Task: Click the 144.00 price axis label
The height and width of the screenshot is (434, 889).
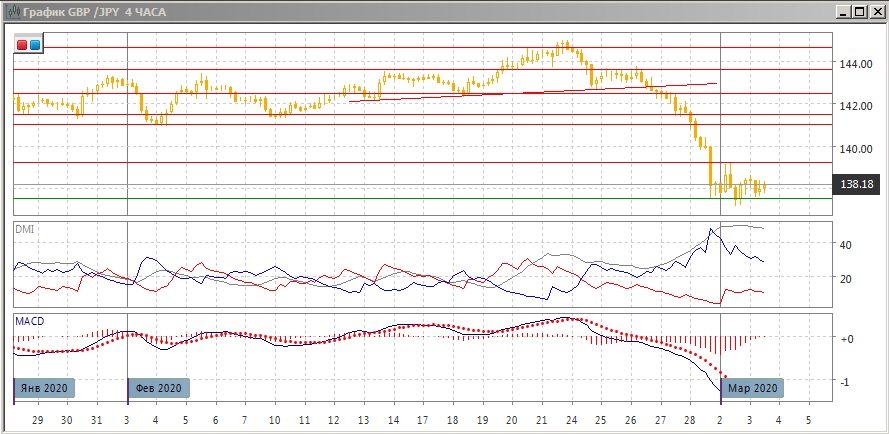Action: pos(856,65)
